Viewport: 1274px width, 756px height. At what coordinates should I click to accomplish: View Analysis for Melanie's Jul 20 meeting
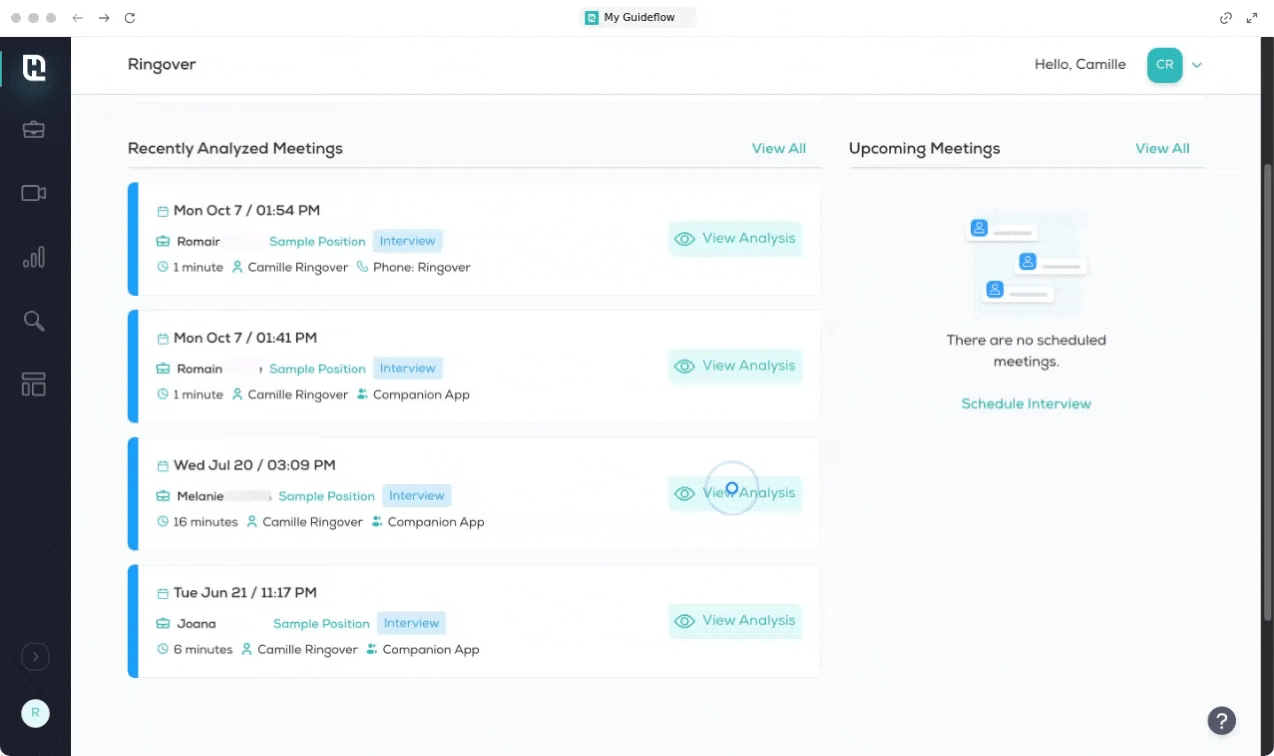pyautogui.click(x=735, y=493)
